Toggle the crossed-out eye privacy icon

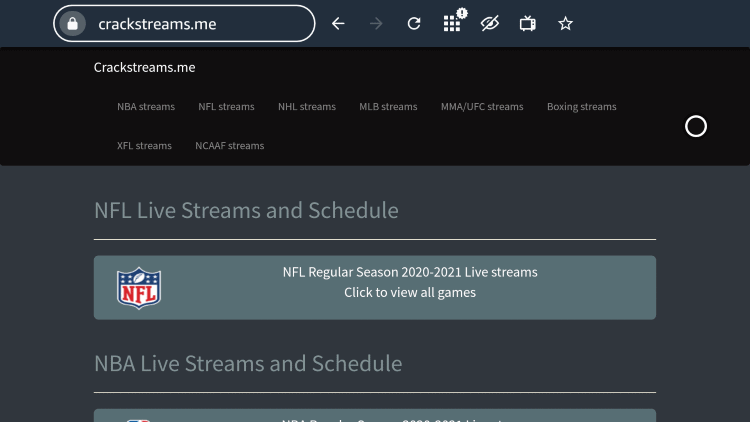[x=490, y=23]
